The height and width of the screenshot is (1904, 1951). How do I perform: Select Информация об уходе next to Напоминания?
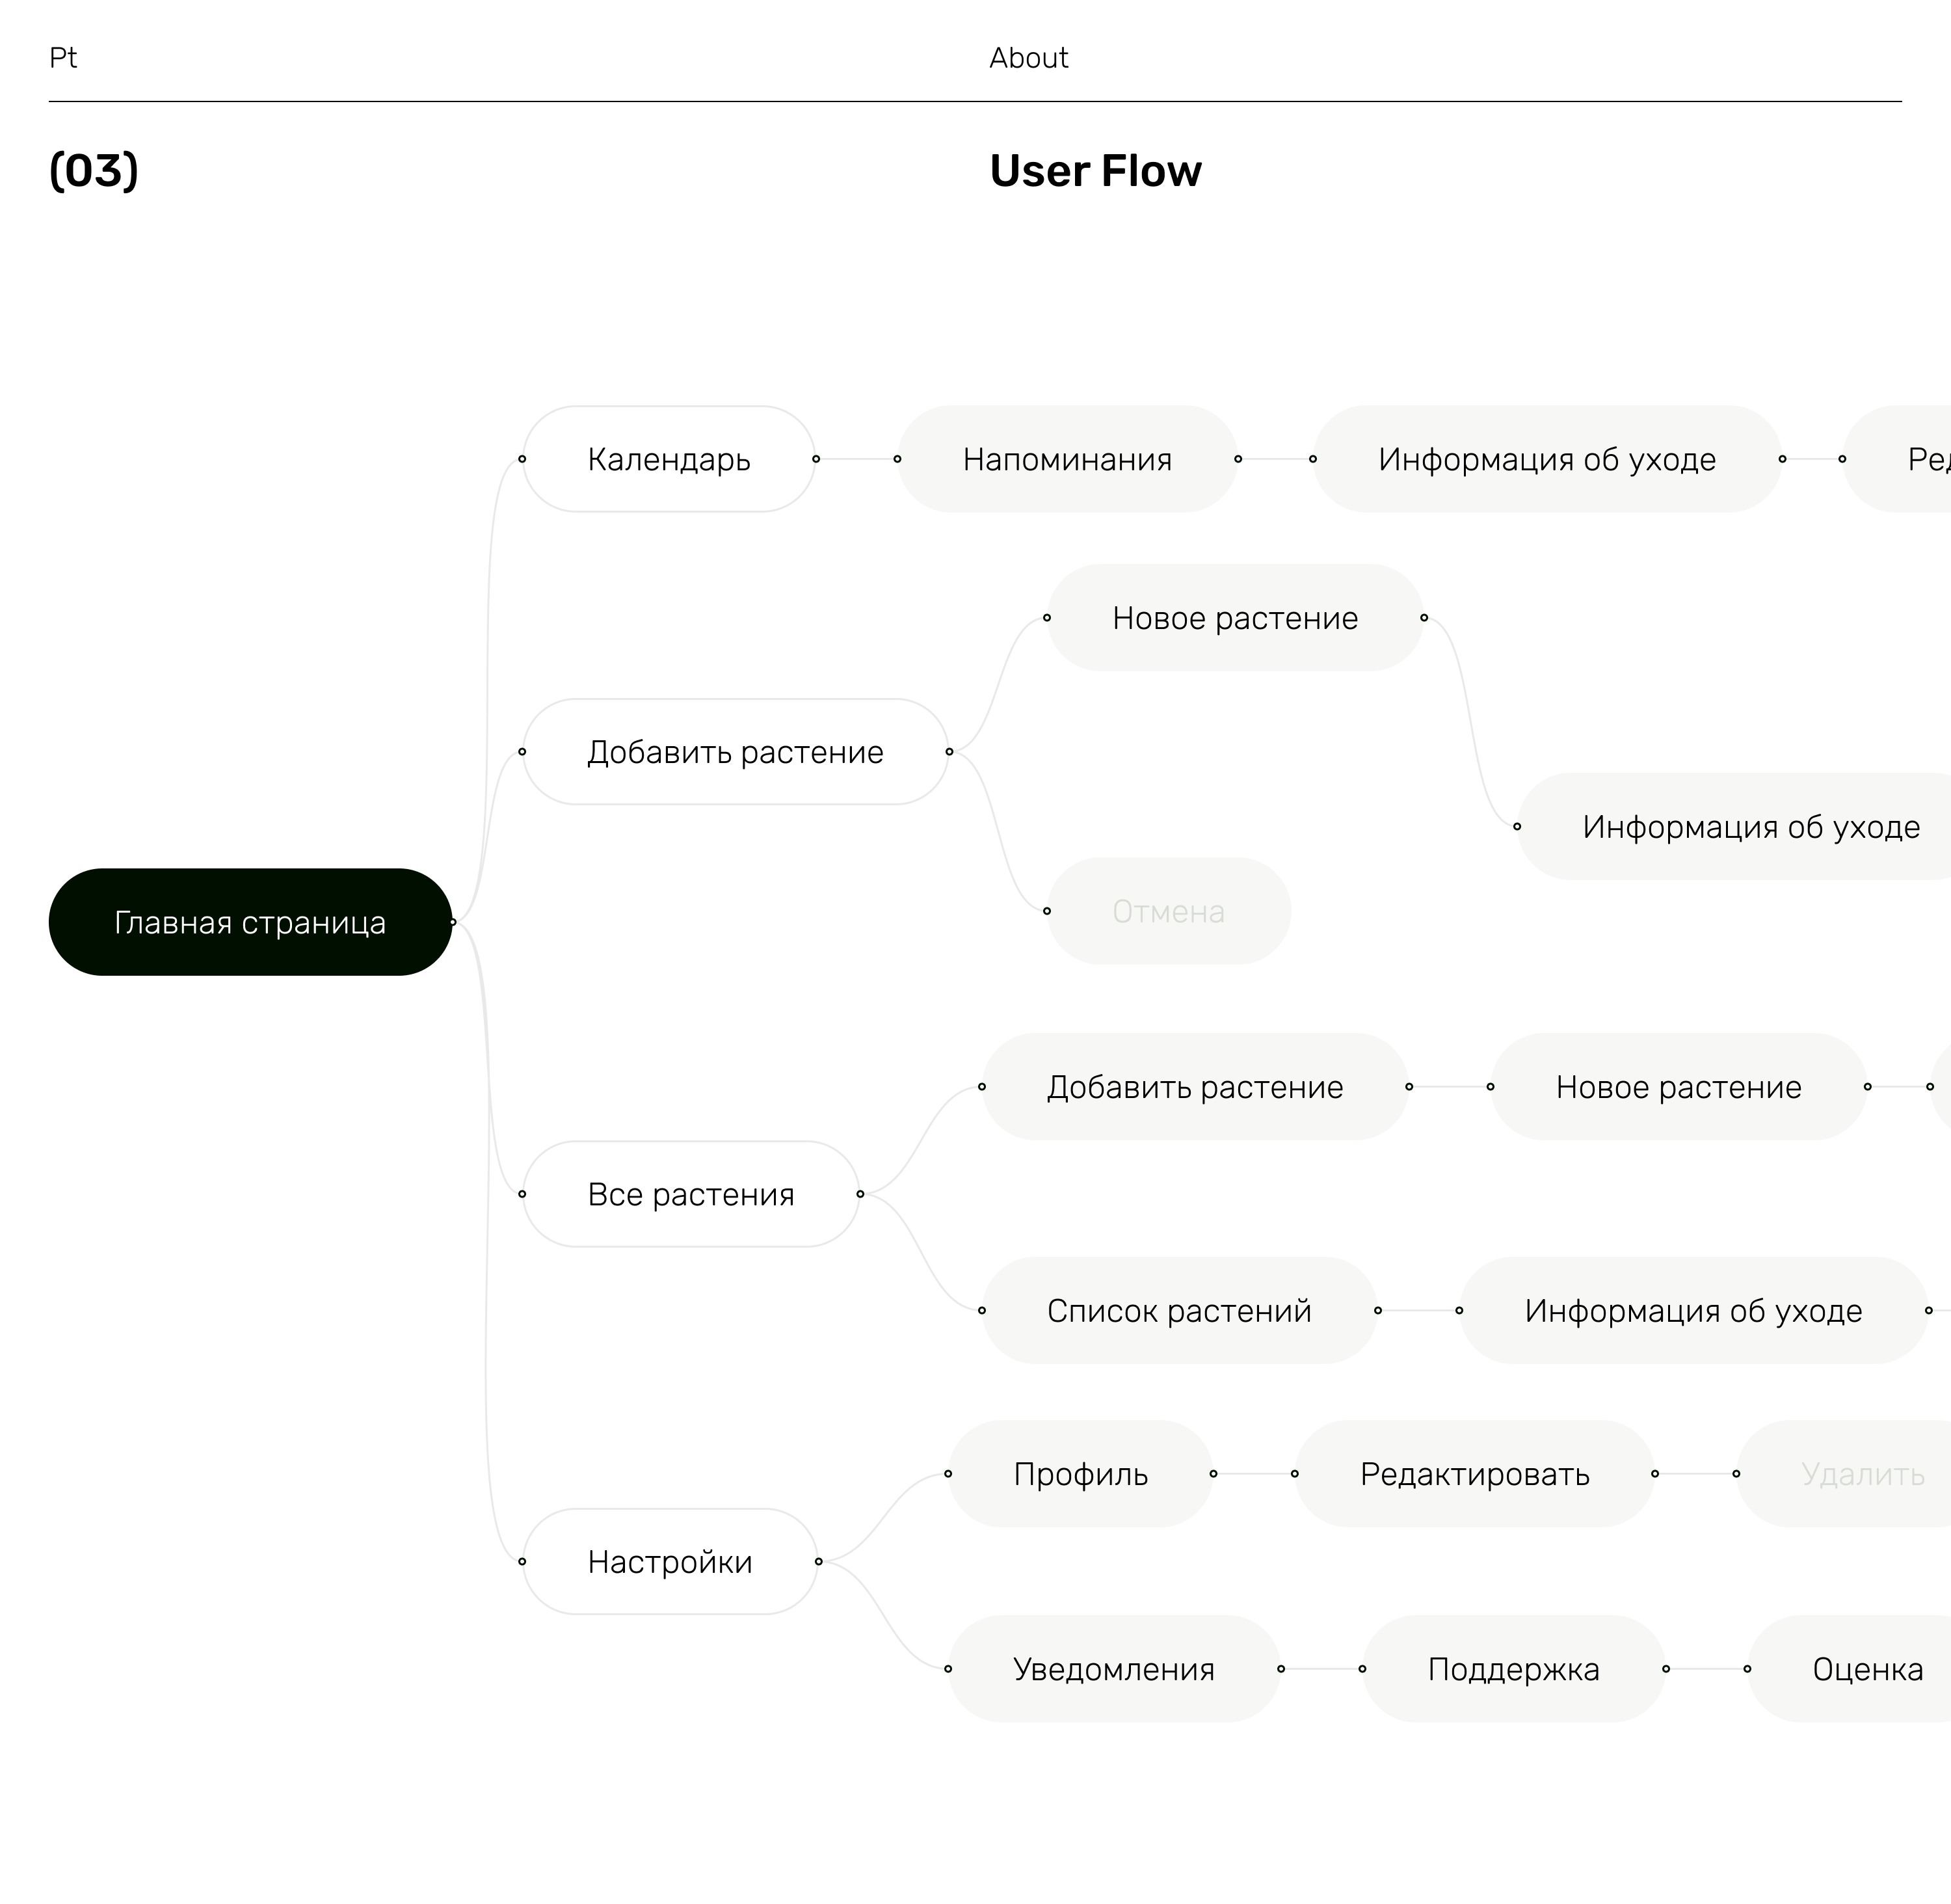[1546, 459]
